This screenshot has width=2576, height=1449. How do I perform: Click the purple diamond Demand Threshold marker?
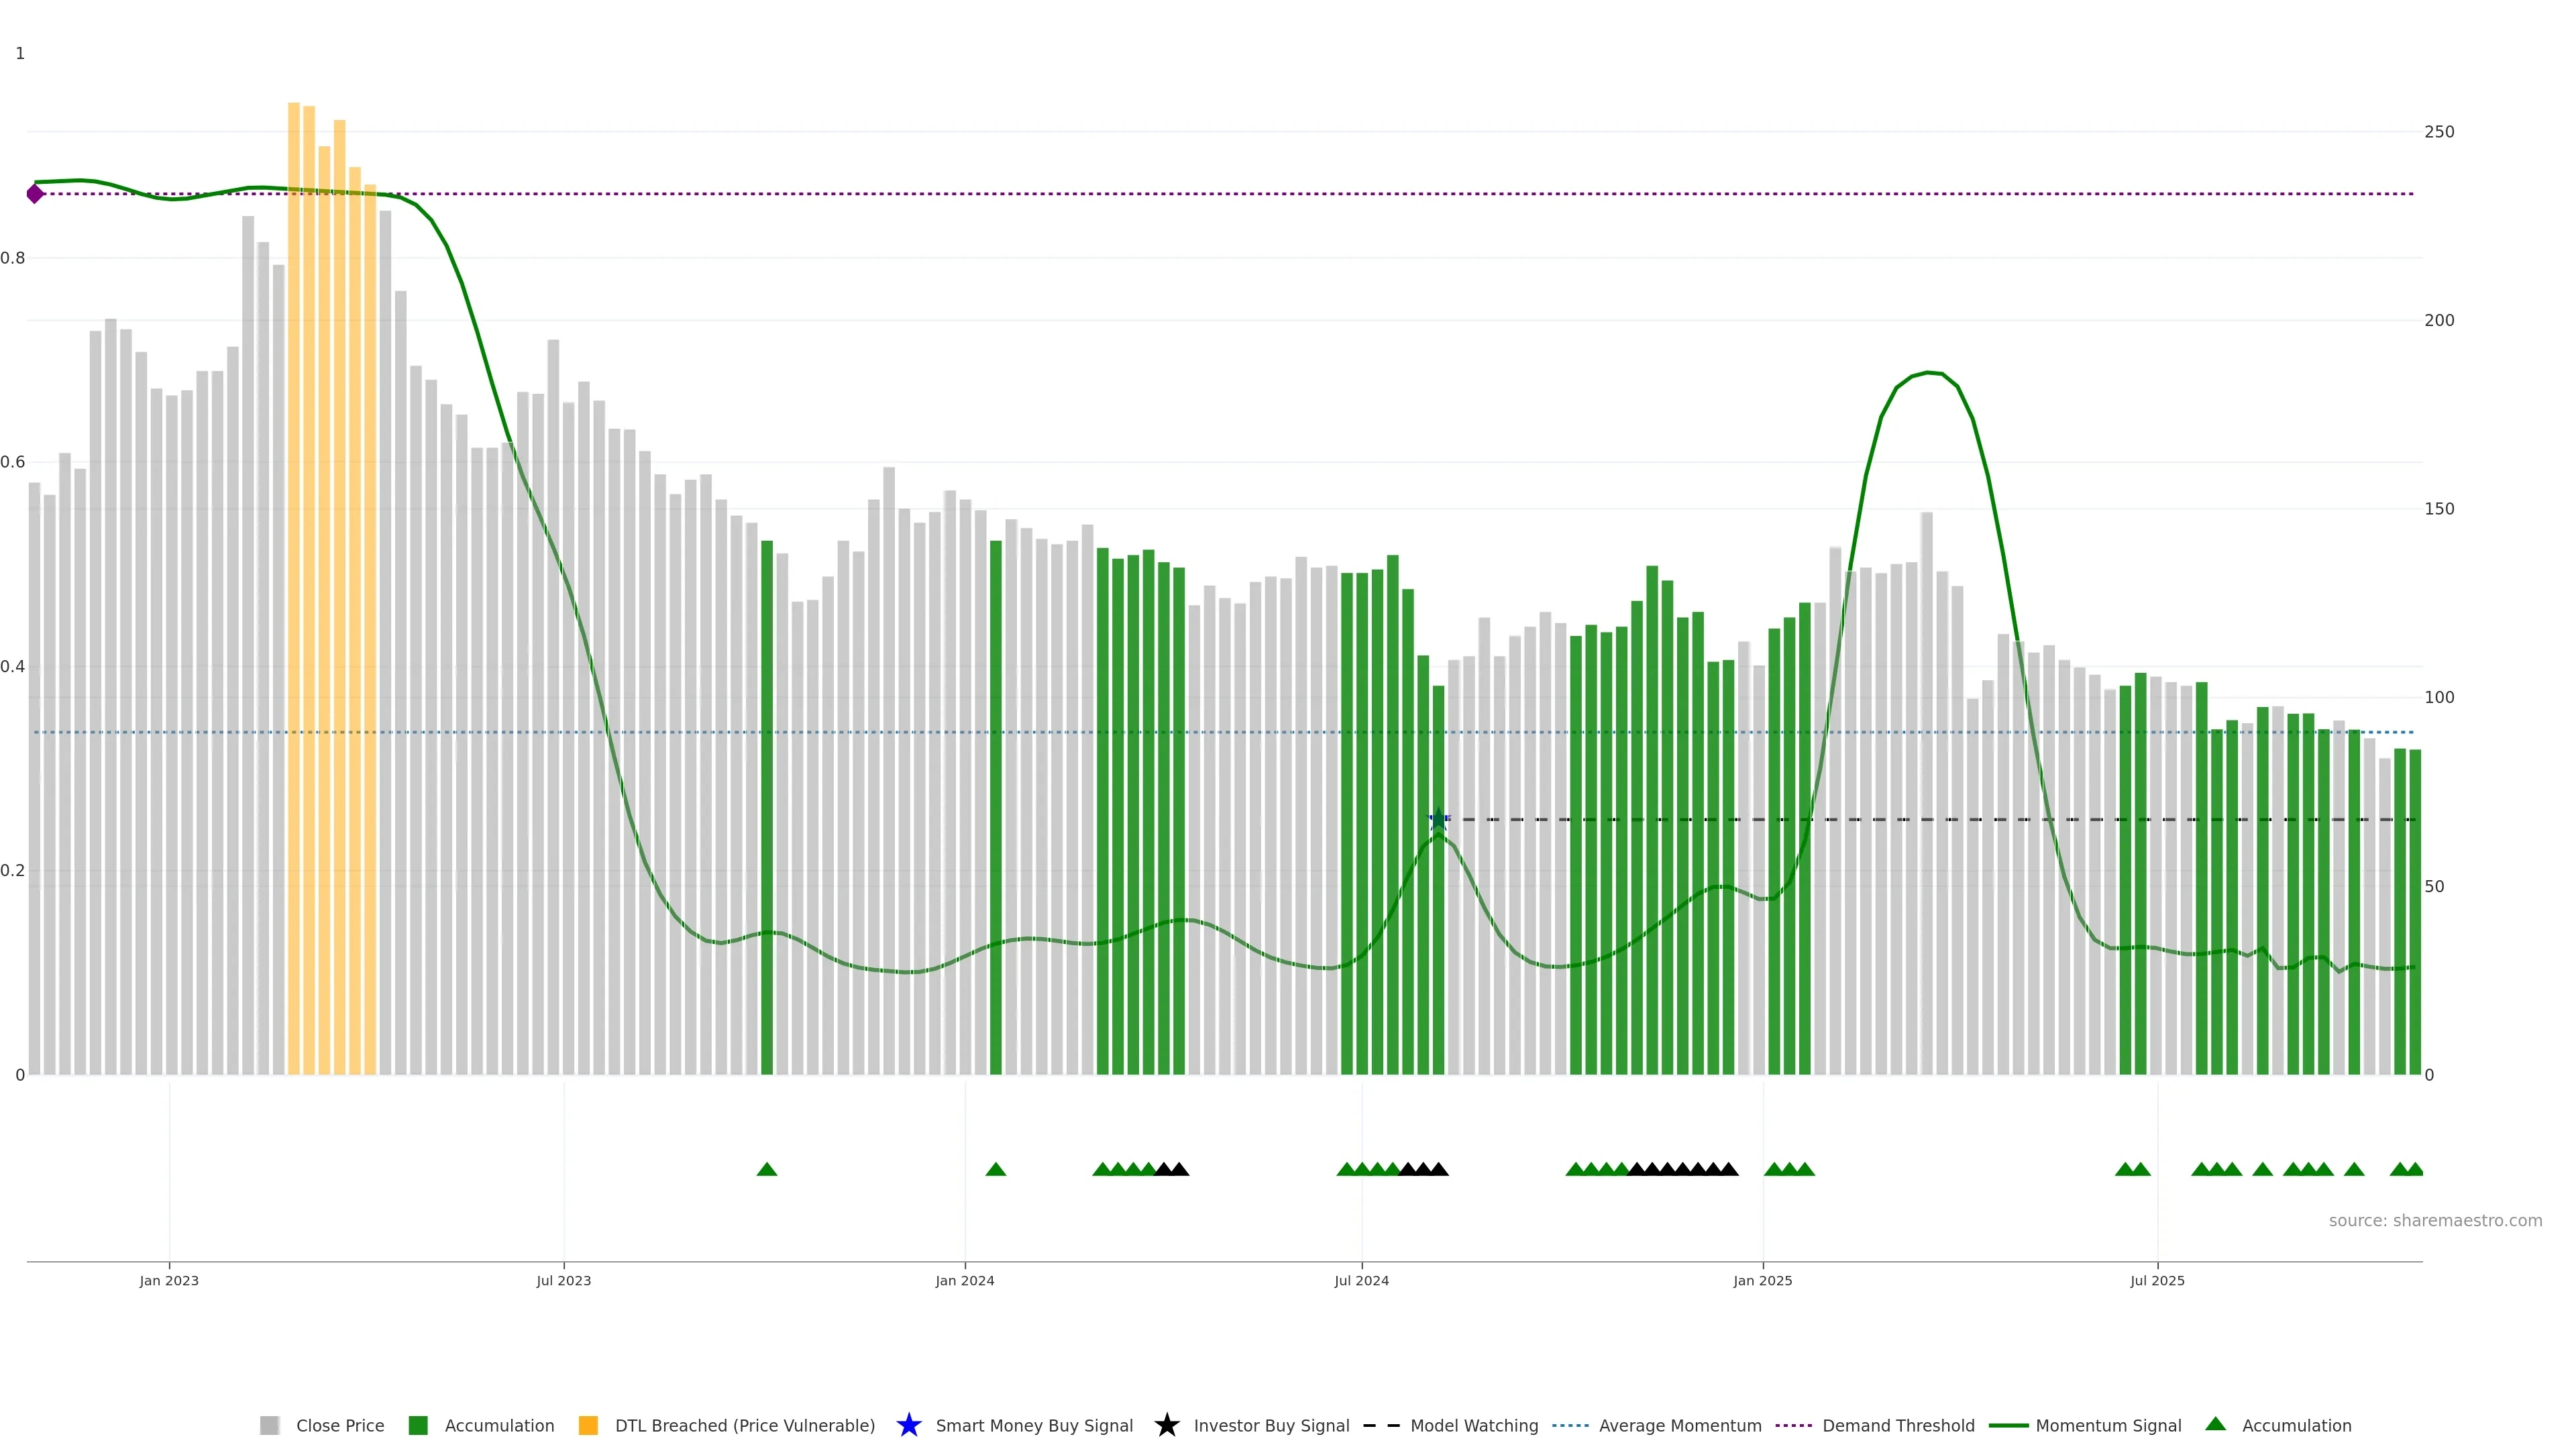pos(35,194)
